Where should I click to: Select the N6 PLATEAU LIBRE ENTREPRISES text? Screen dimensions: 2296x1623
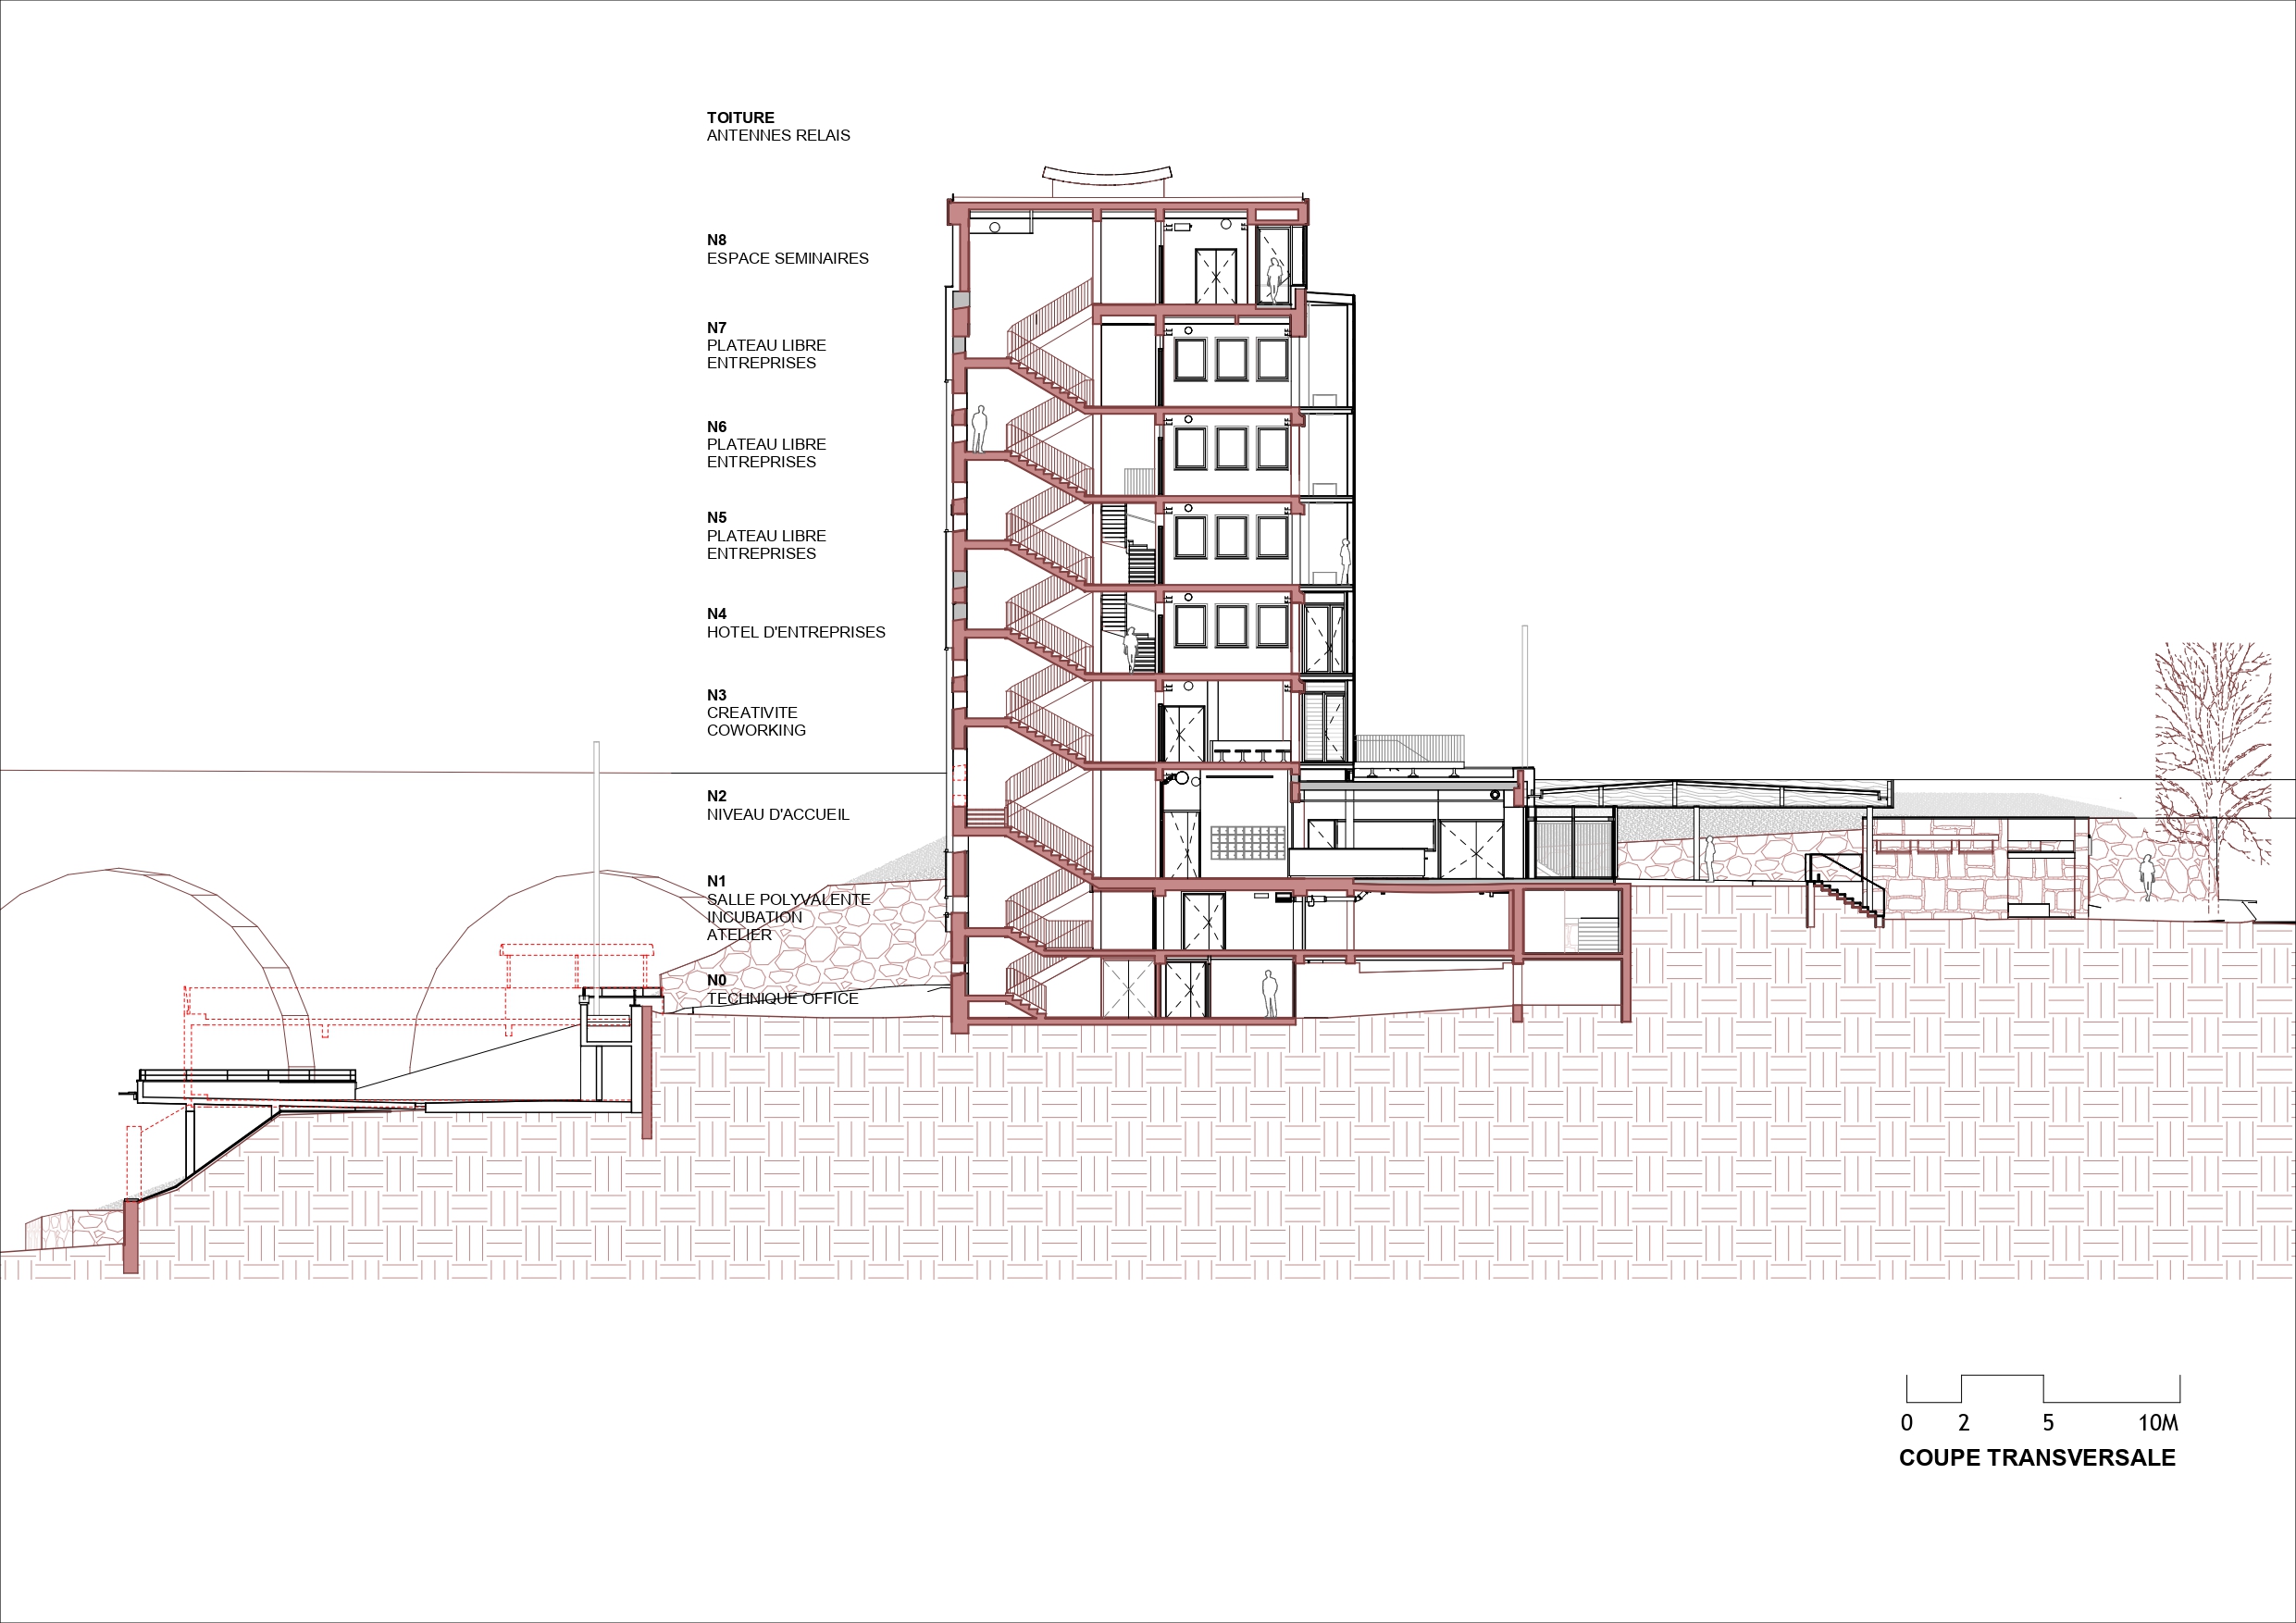766,445
